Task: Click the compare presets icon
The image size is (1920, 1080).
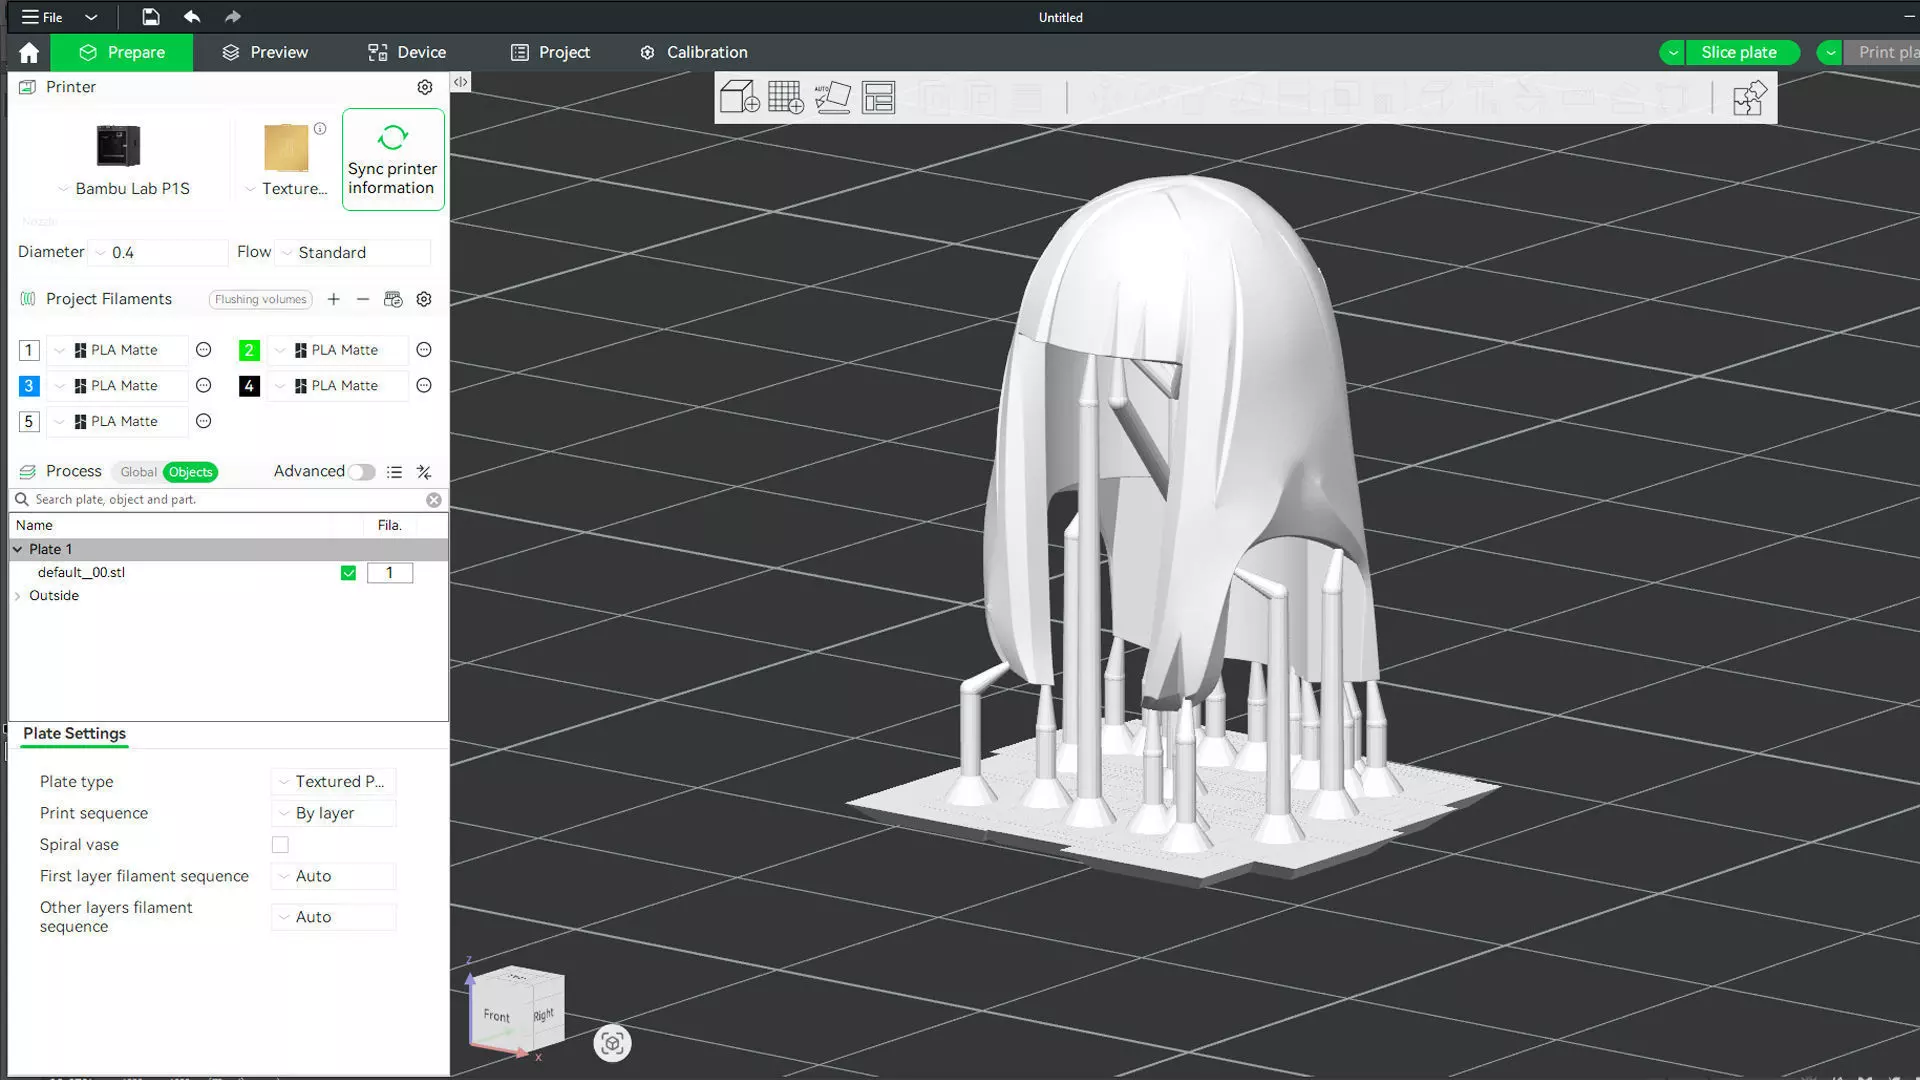Action: tap(424, 473)
